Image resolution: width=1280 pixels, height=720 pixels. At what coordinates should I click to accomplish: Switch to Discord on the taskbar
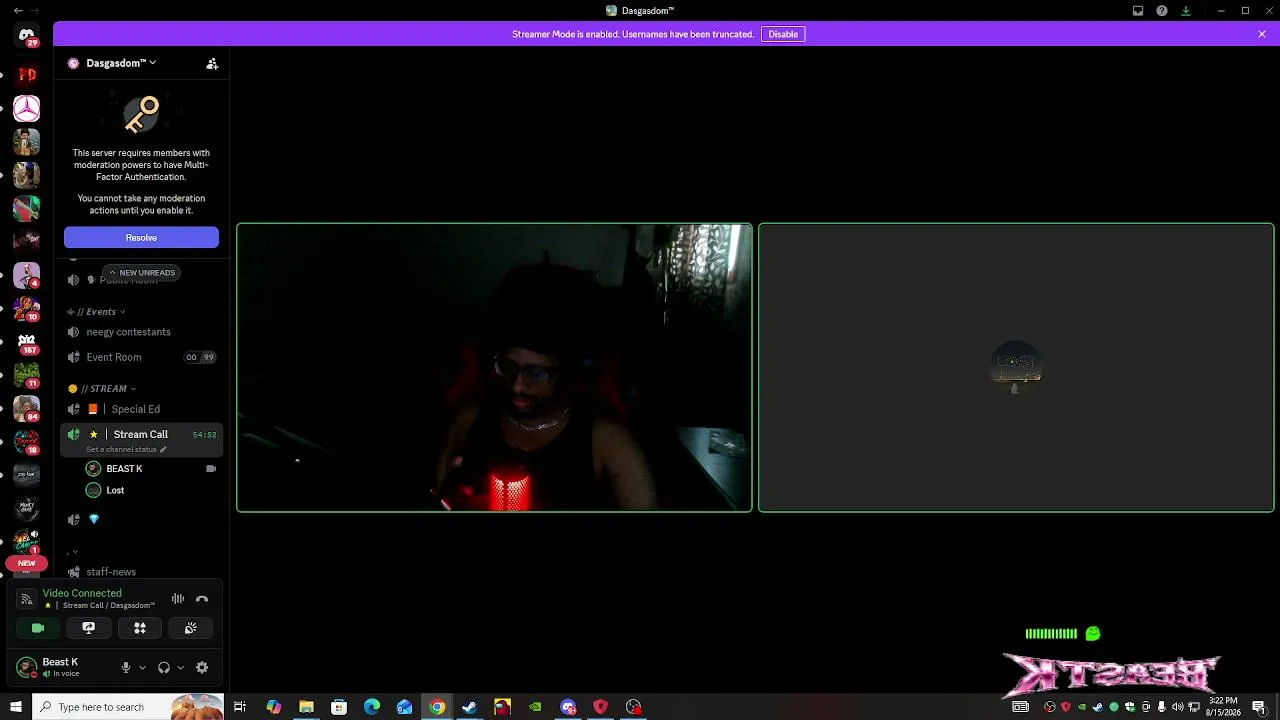(x=568, y=707)
